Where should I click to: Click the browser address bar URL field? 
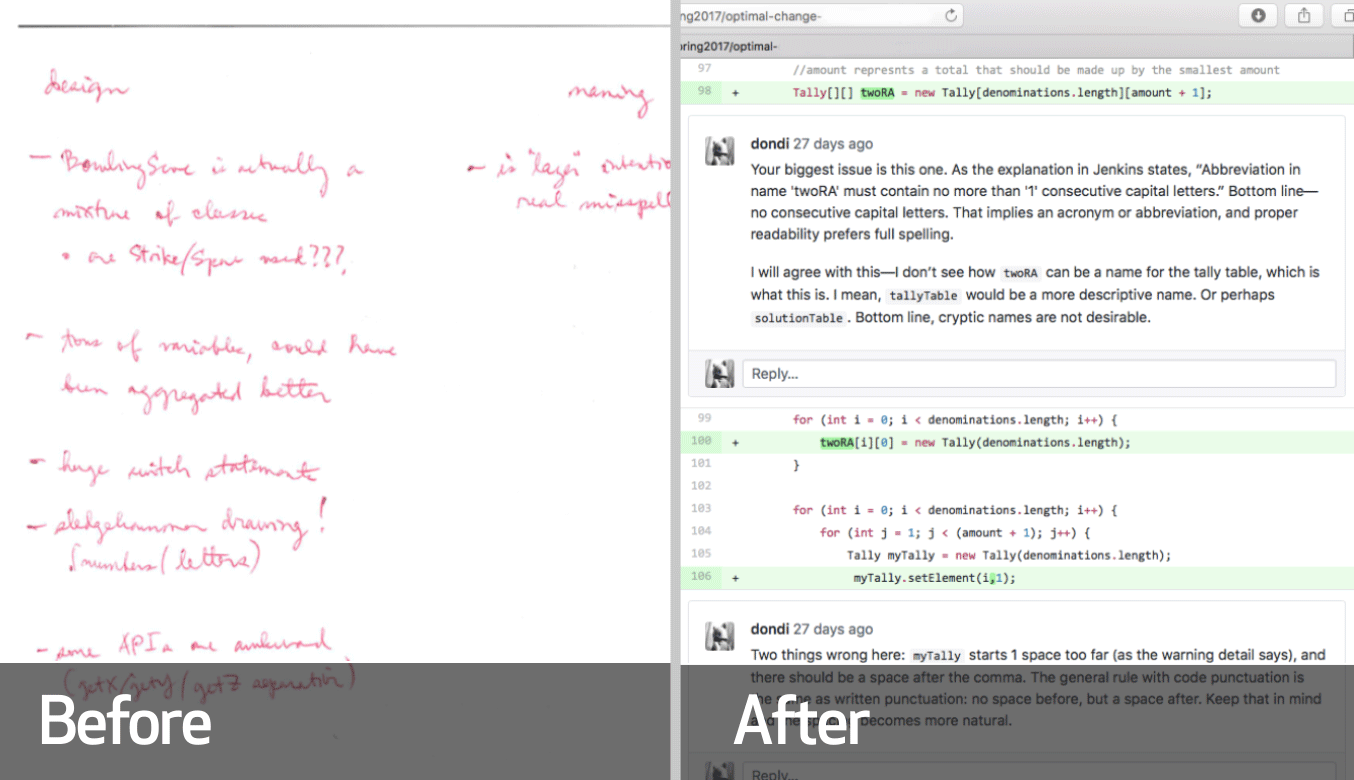pyautogui.click(x=810, y=15)
